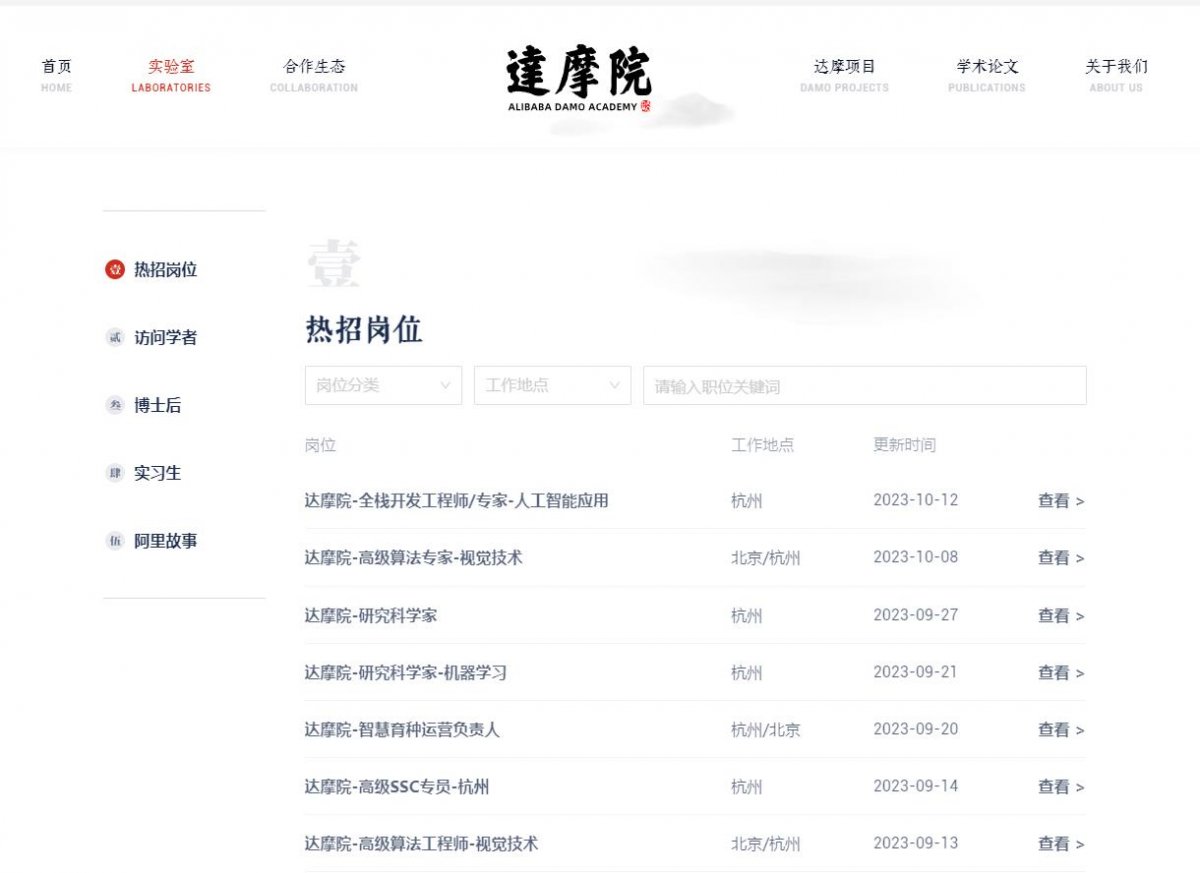Image resolution: width=1200 pixels, height=873 pixels.
Task: Click the DAMO Academy logo
Action: click(x=579, y=80)
